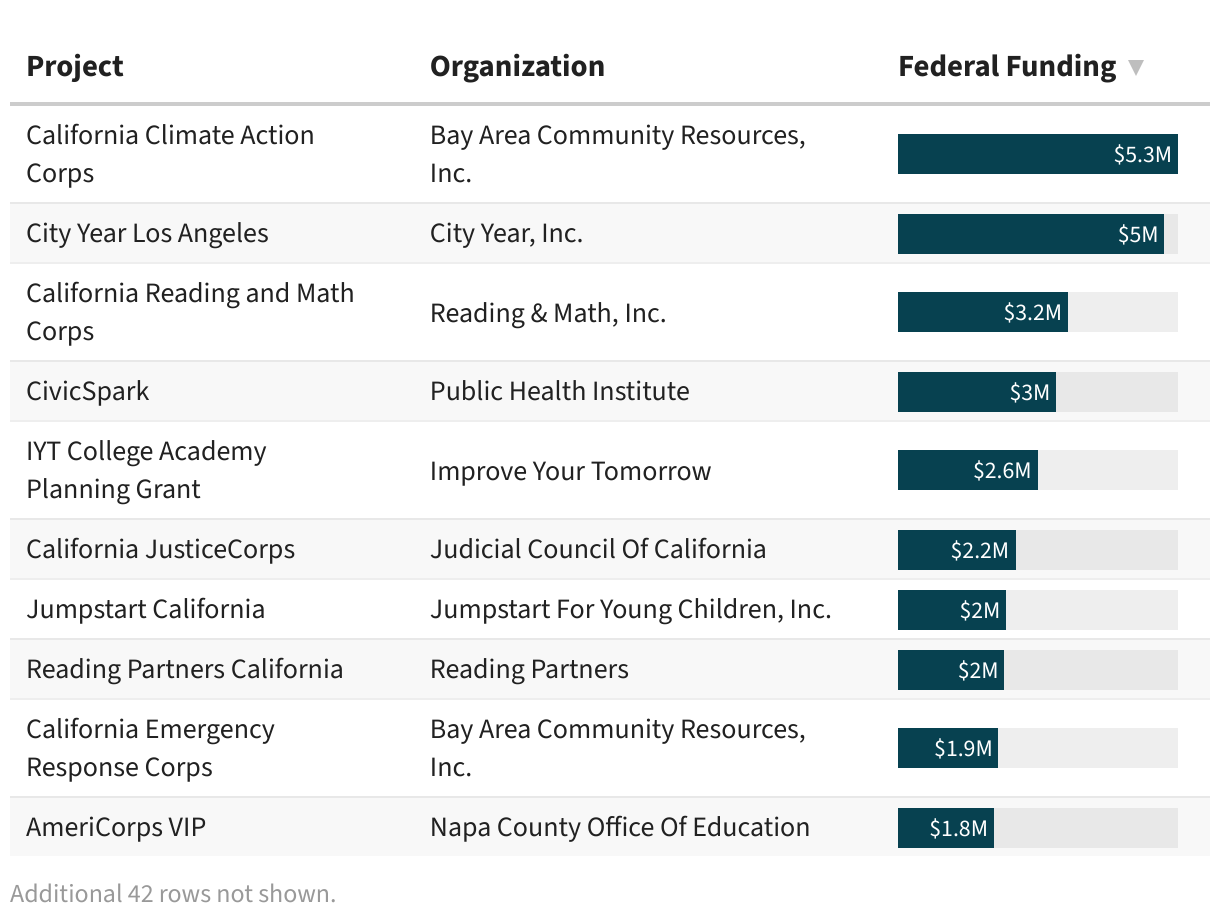Click the $2.6M IYT funding bar

(x=967, y=470)
